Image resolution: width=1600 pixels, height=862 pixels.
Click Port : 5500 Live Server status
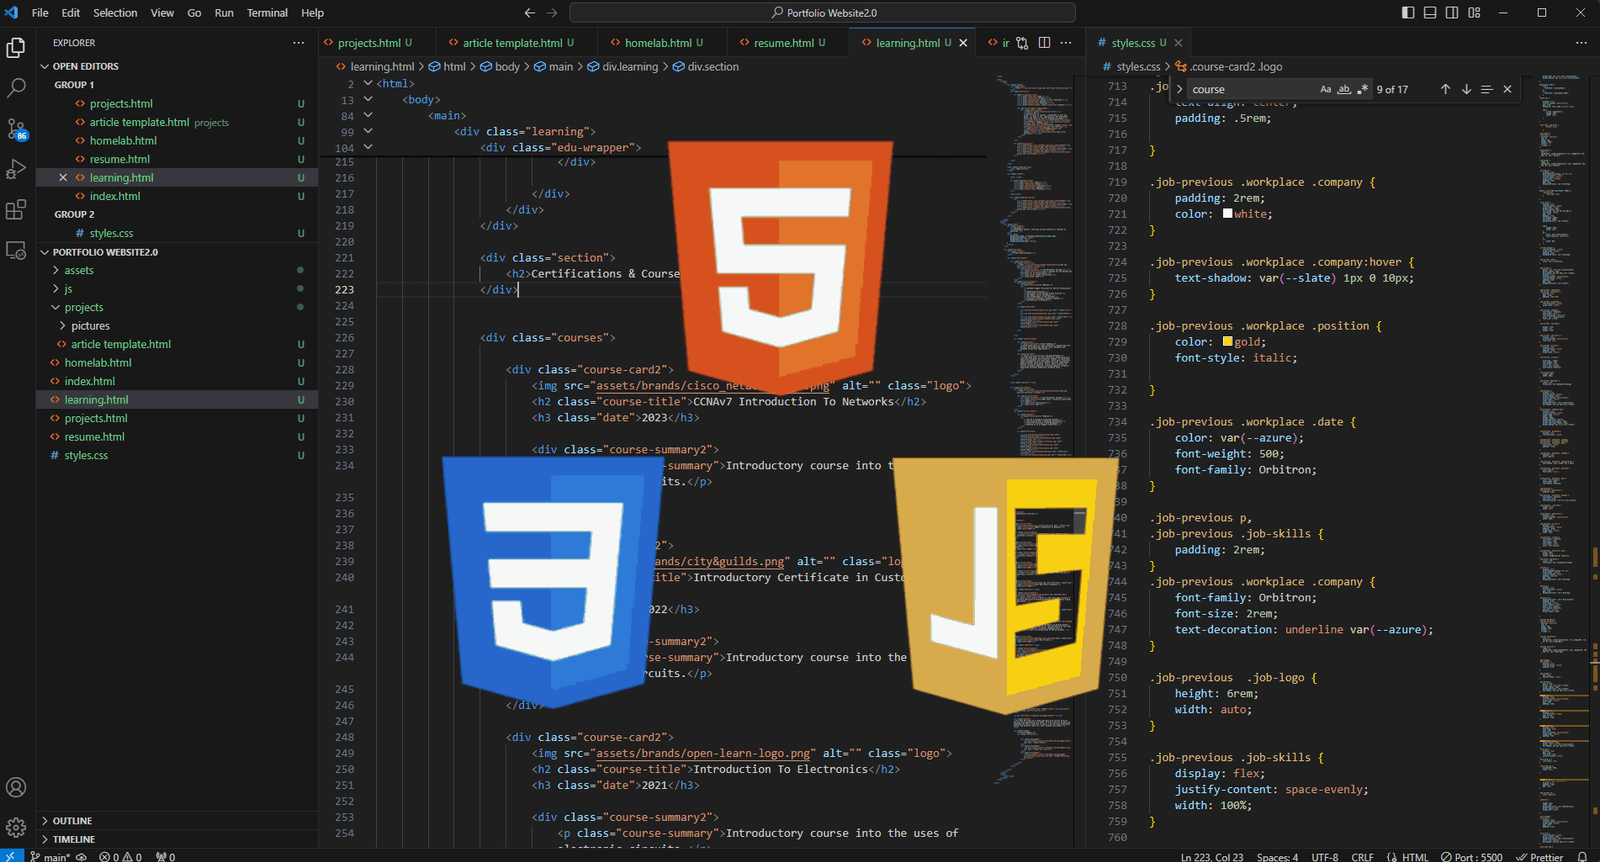click(1471, 856)
